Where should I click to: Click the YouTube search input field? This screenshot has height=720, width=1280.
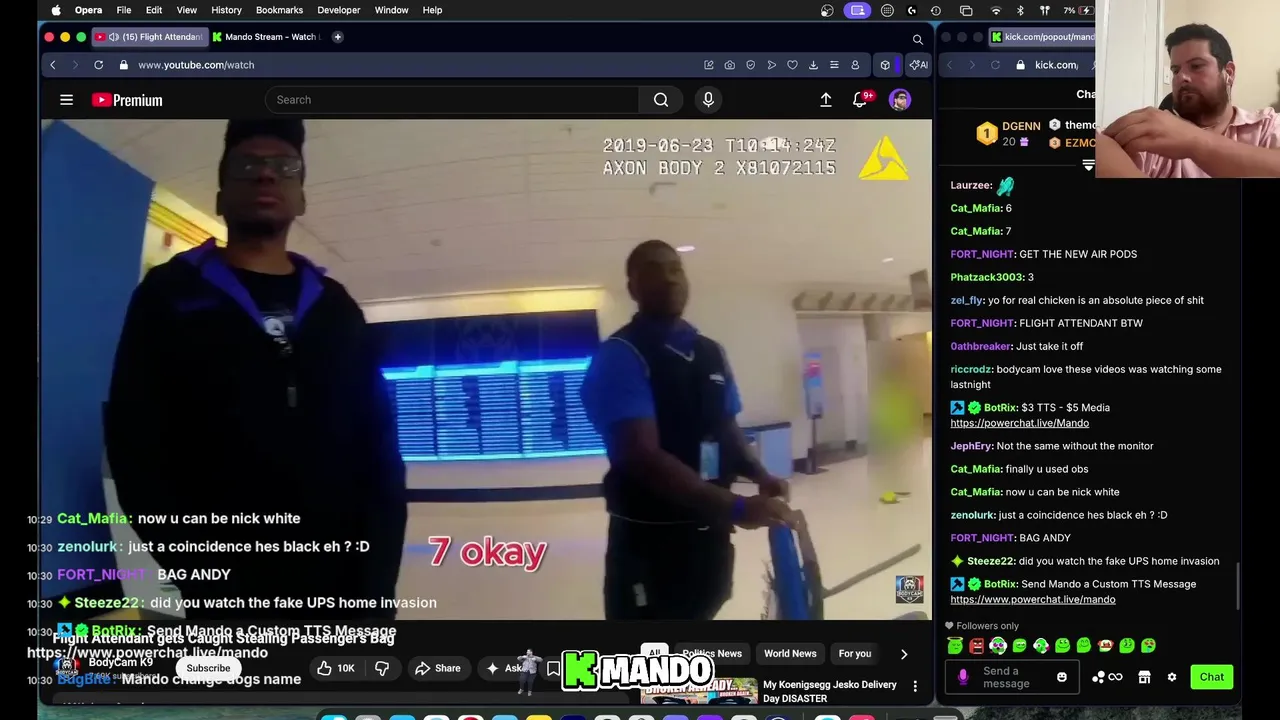452,100
